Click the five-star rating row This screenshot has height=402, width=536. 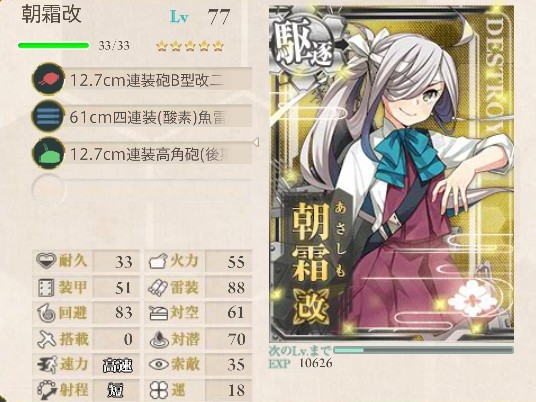(190, 46)
